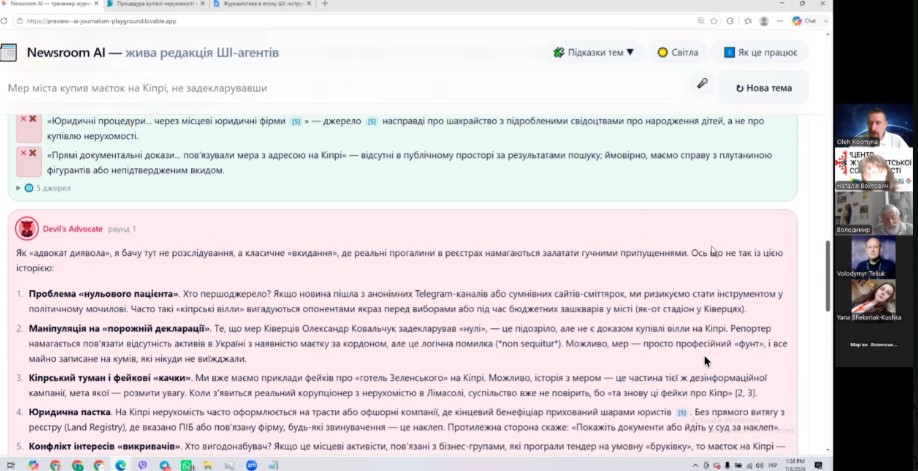Click the reload page icon in browser
The height and width of the screenshot is (471, 918).
[x=4, y=21]
